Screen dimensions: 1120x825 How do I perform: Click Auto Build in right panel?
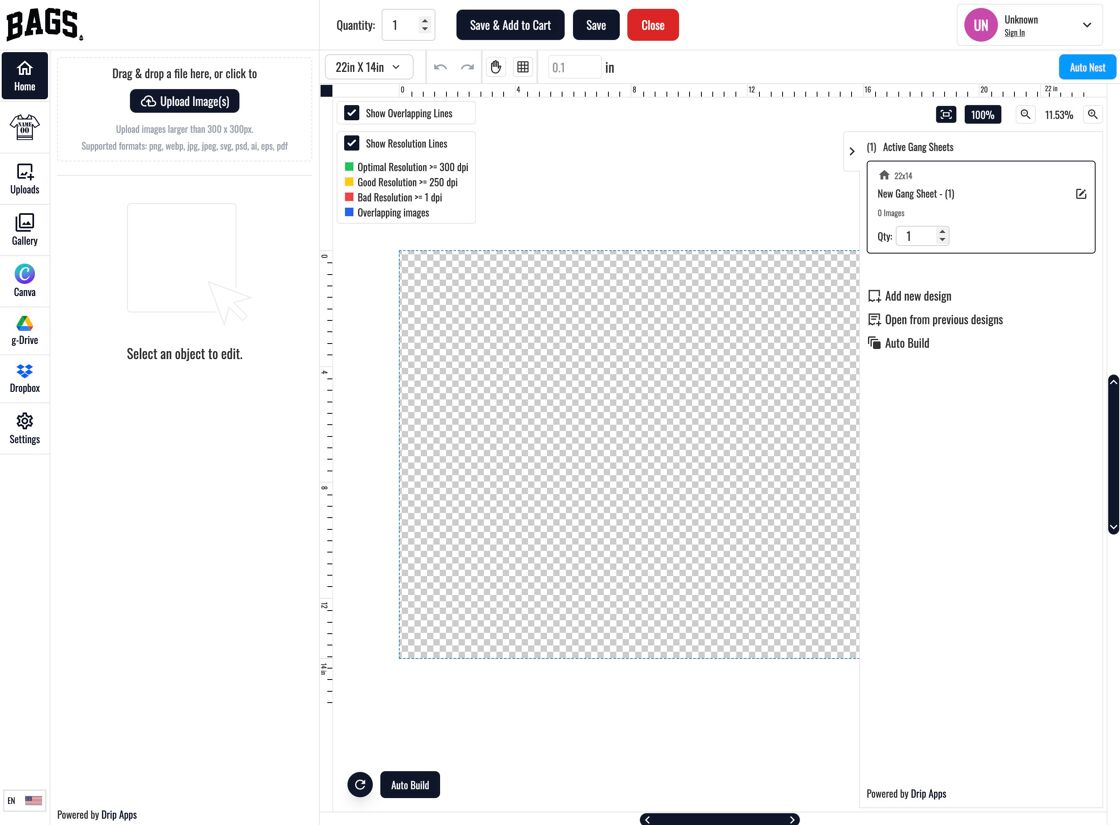click(x=899, y=343)
